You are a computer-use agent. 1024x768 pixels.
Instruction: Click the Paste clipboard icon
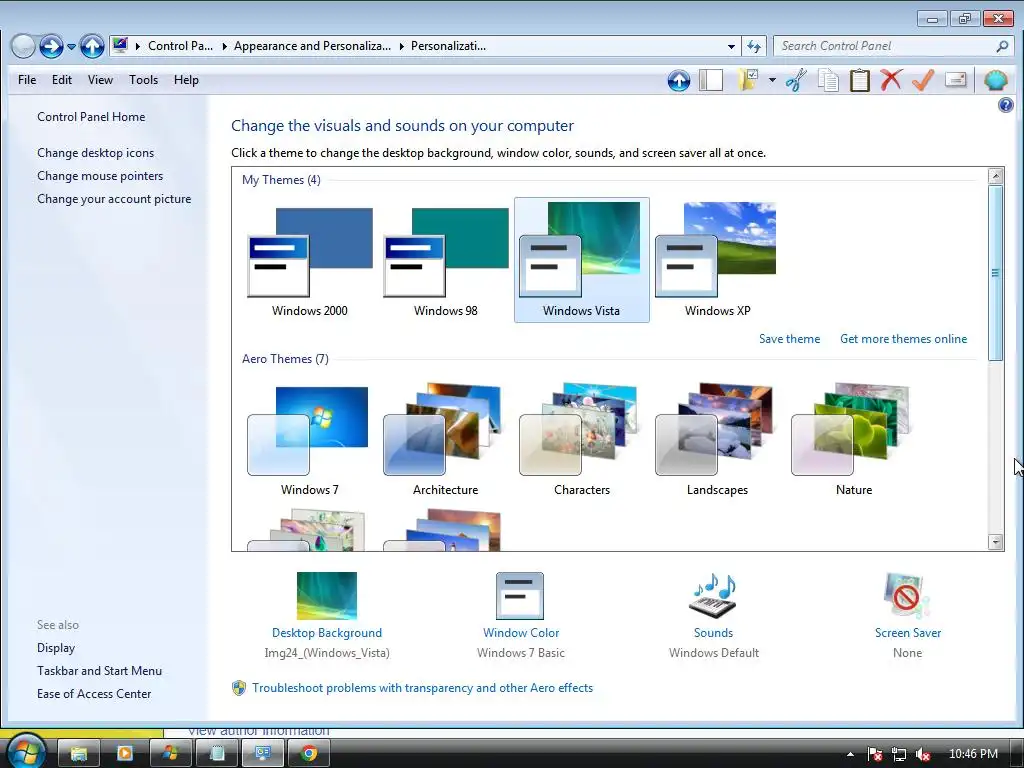[859, 80]
